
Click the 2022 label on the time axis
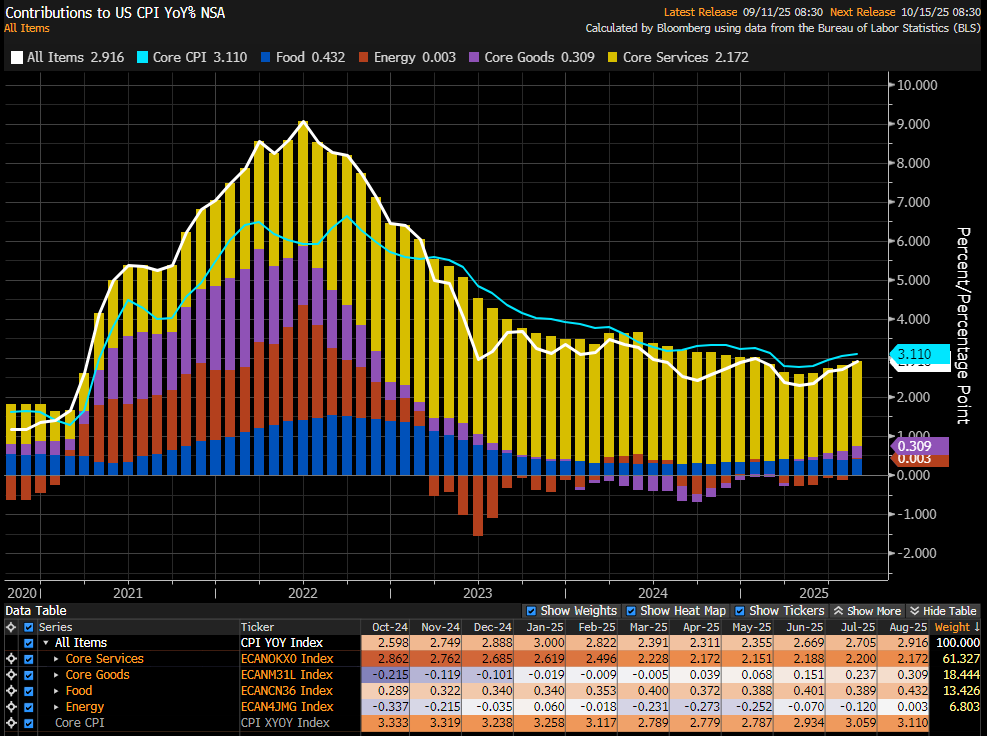[303, 593]
